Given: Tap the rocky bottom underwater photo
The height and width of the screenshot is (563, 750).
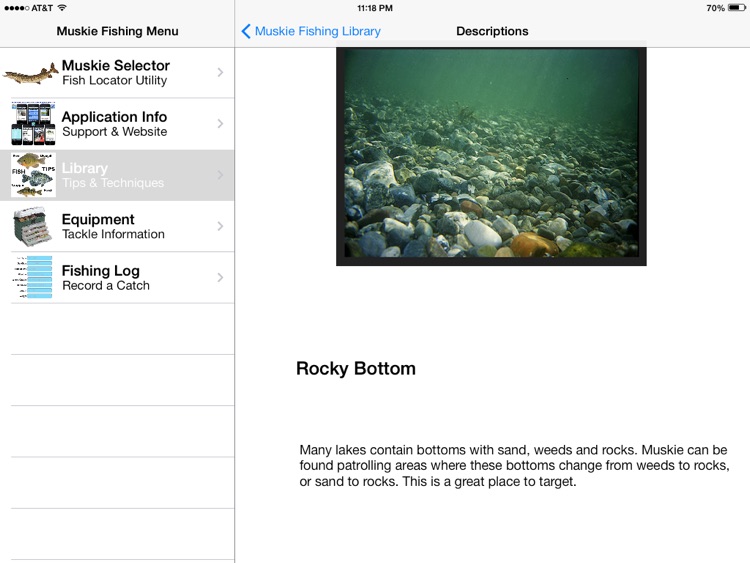Looking at the screenshot, I should pos(491,156).
